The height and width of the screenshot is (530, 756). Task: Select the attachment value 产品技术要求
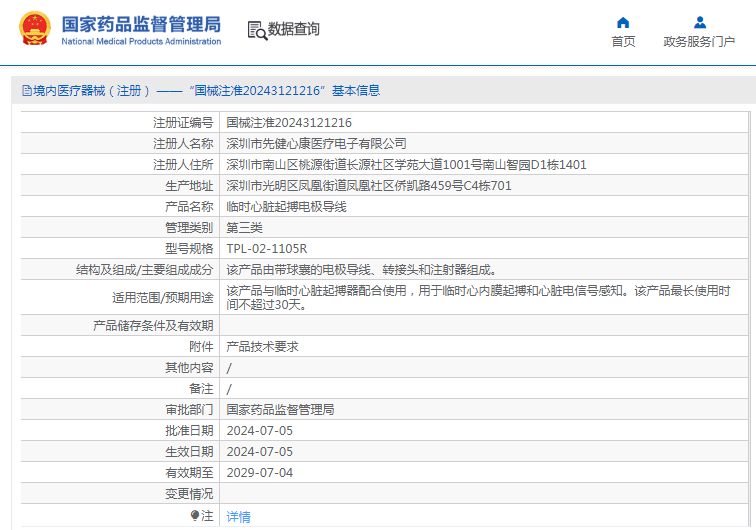[262, 347]
